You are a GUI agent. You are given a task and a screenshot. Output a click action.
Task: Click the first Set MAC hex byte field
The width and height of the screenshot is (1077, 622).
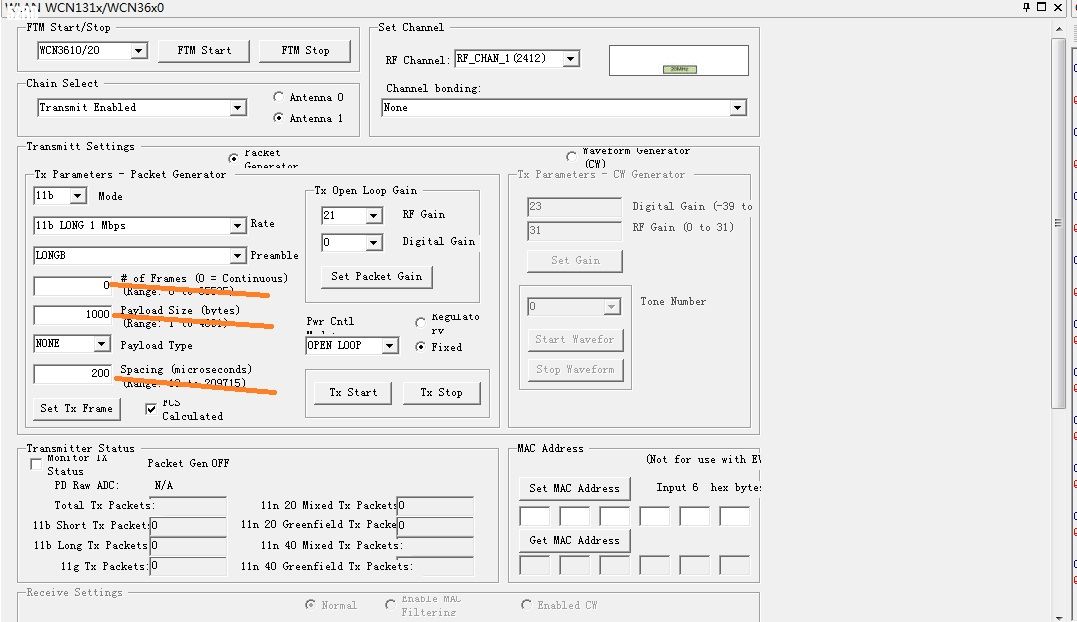pos(534,516)
